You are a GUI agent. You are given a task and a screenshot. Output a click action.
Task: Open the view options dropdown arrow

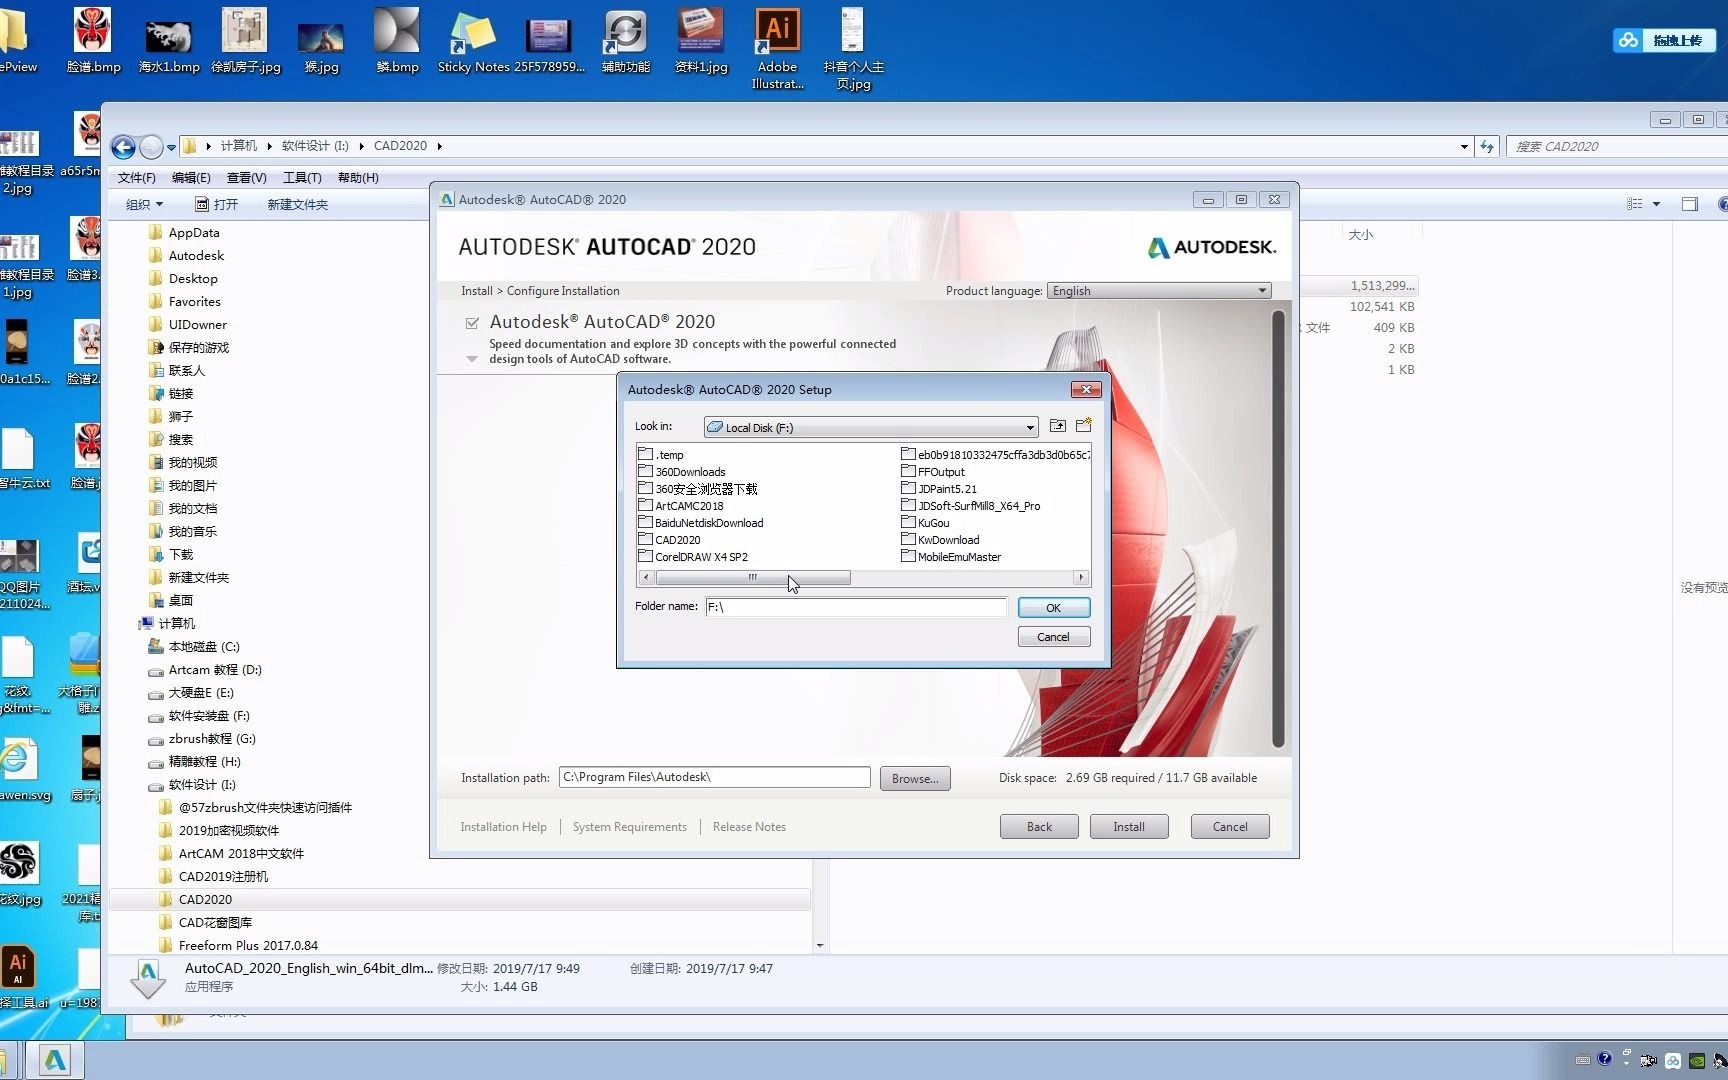tap(1656, 204)
